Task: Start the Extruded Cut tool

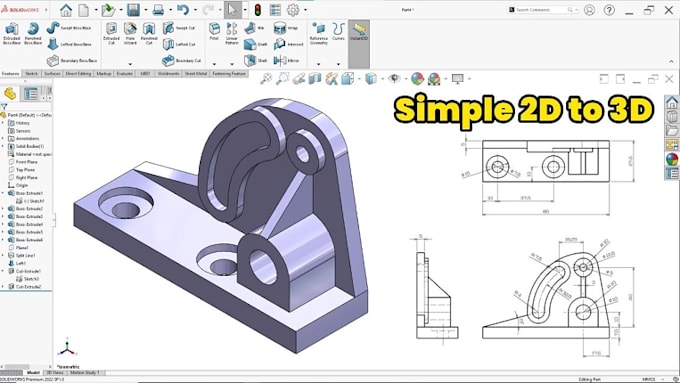Action: (x=111, y=33)
